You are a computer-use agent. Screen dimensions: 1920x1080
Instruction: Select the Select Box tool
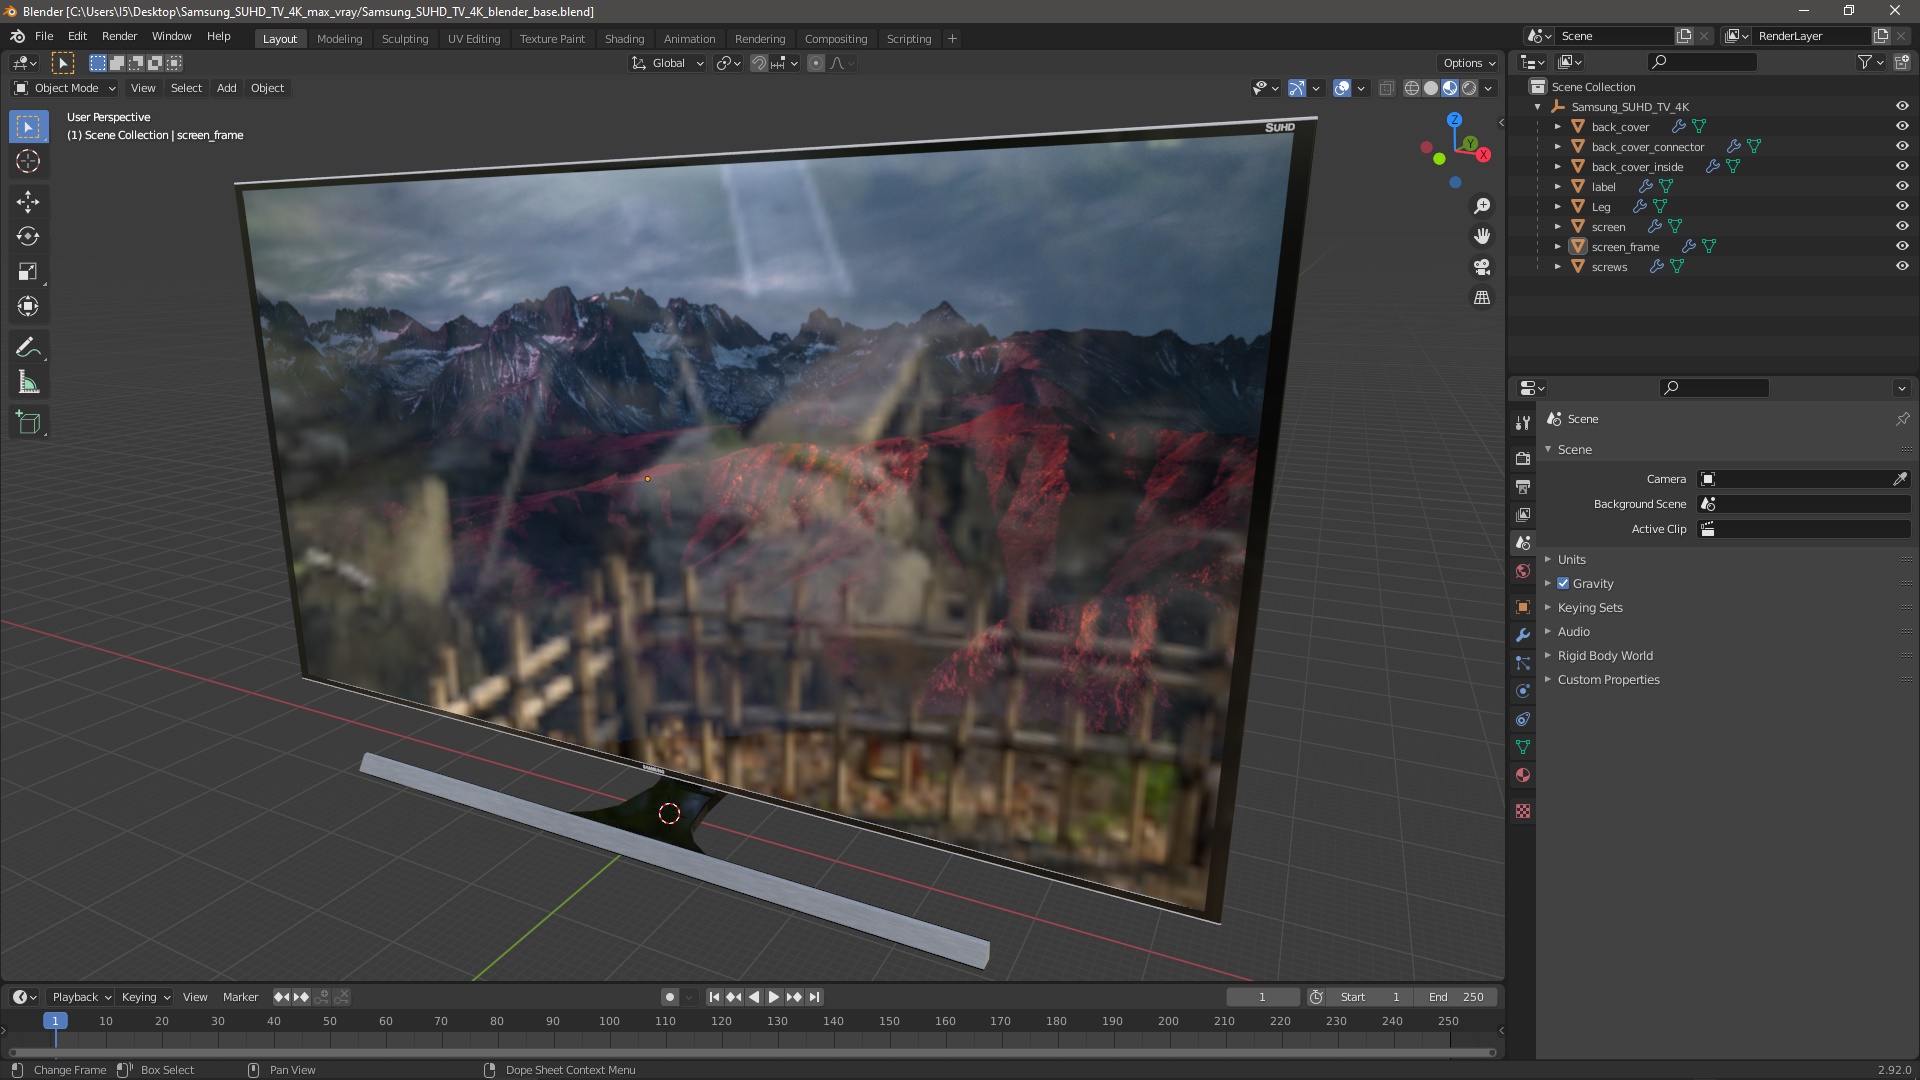tap(28, 127)
